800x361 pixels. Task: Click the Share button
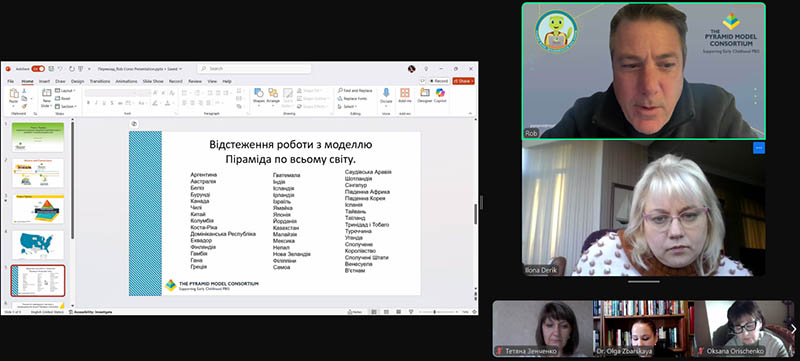pos(463,81)
